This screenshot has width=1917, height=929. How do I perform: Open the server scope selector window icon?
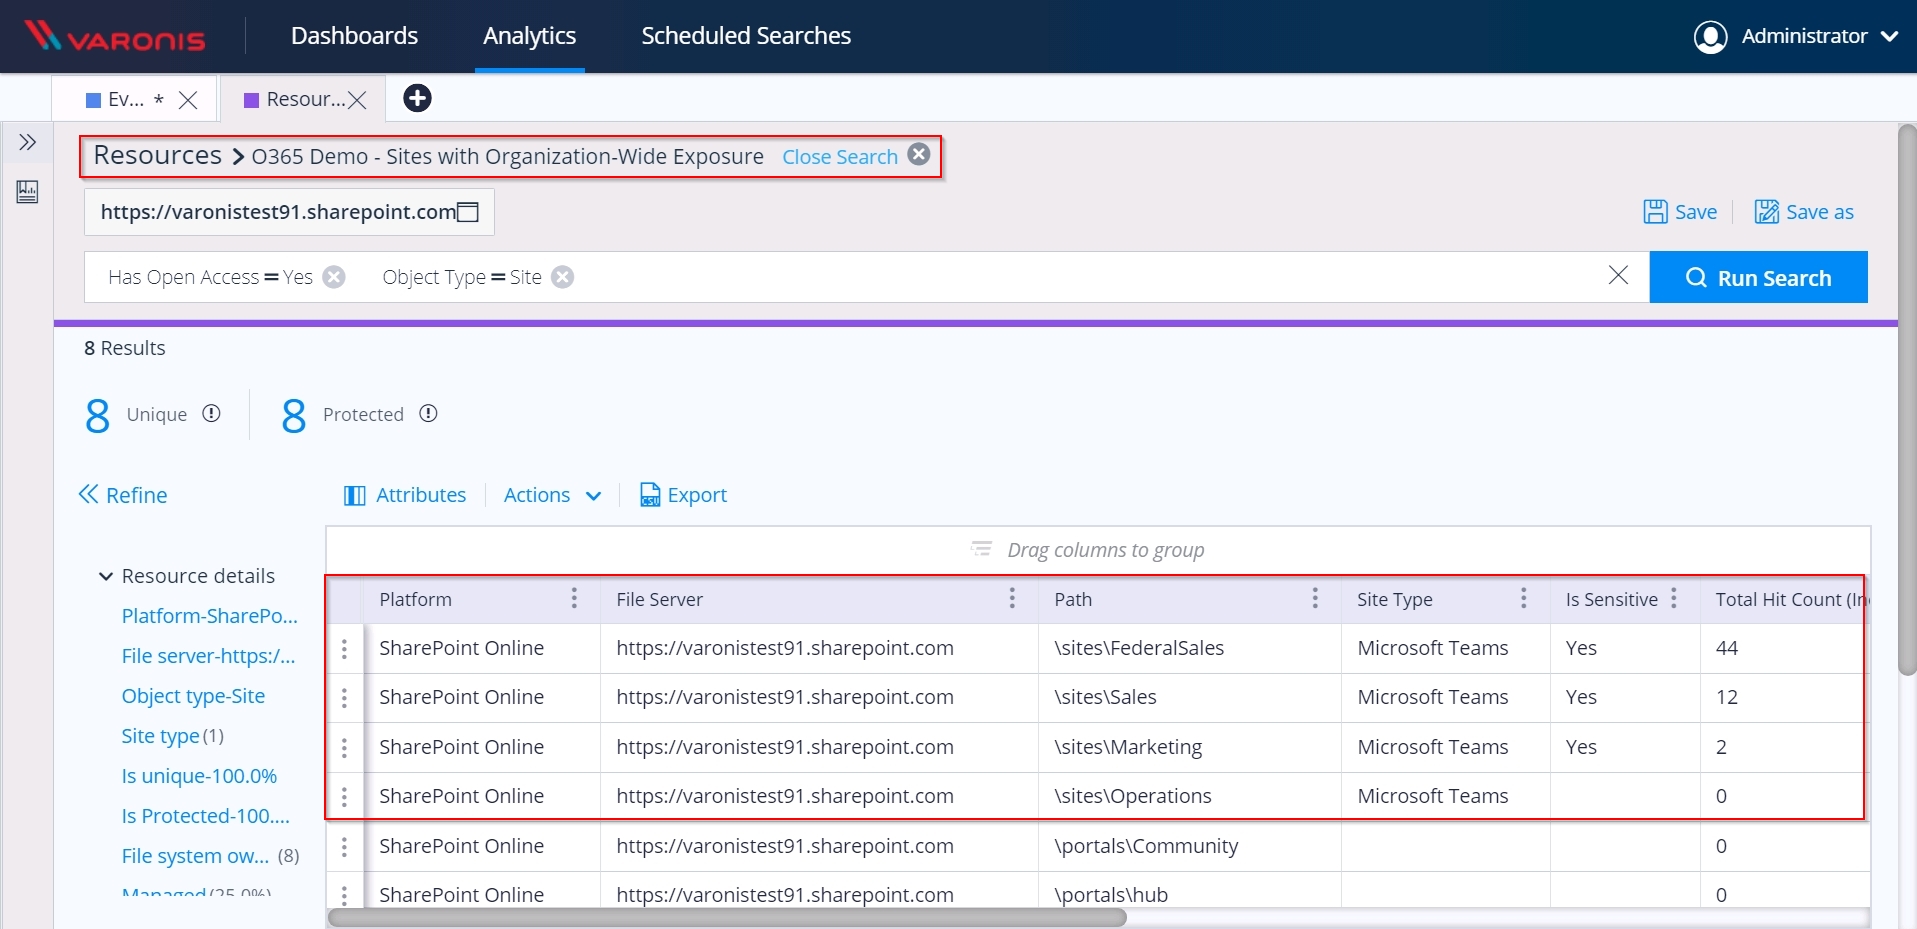click(468, 212)
